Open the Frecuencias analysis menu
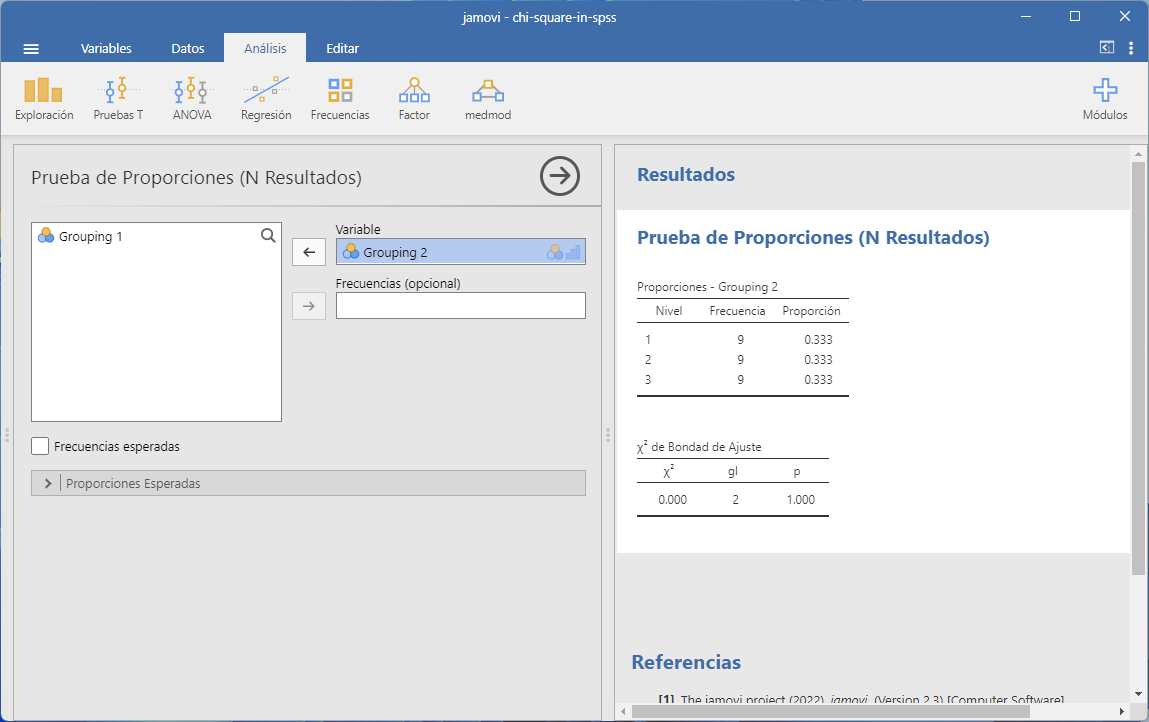 (340, 99)
